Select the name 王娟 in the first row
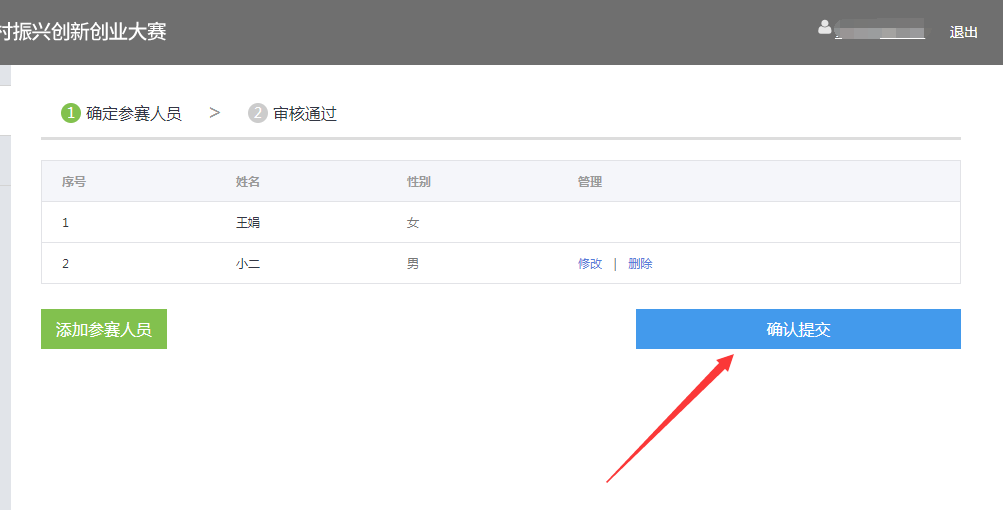The width and height of the screenshot is (1003, 510). [248, 223]
